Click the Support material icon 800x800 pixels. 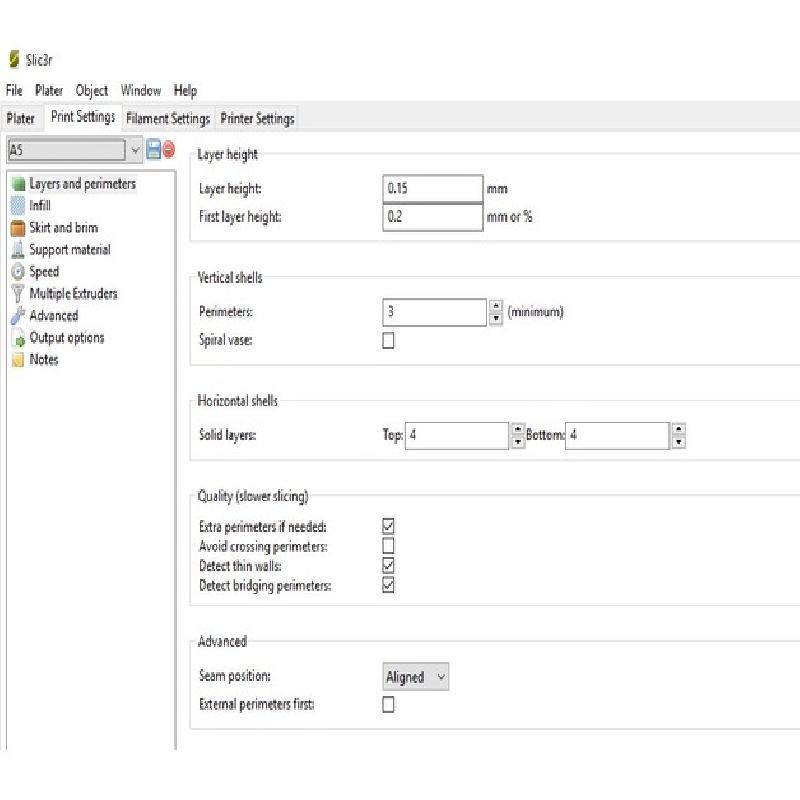pyautogui.click(x=18, y=249)
